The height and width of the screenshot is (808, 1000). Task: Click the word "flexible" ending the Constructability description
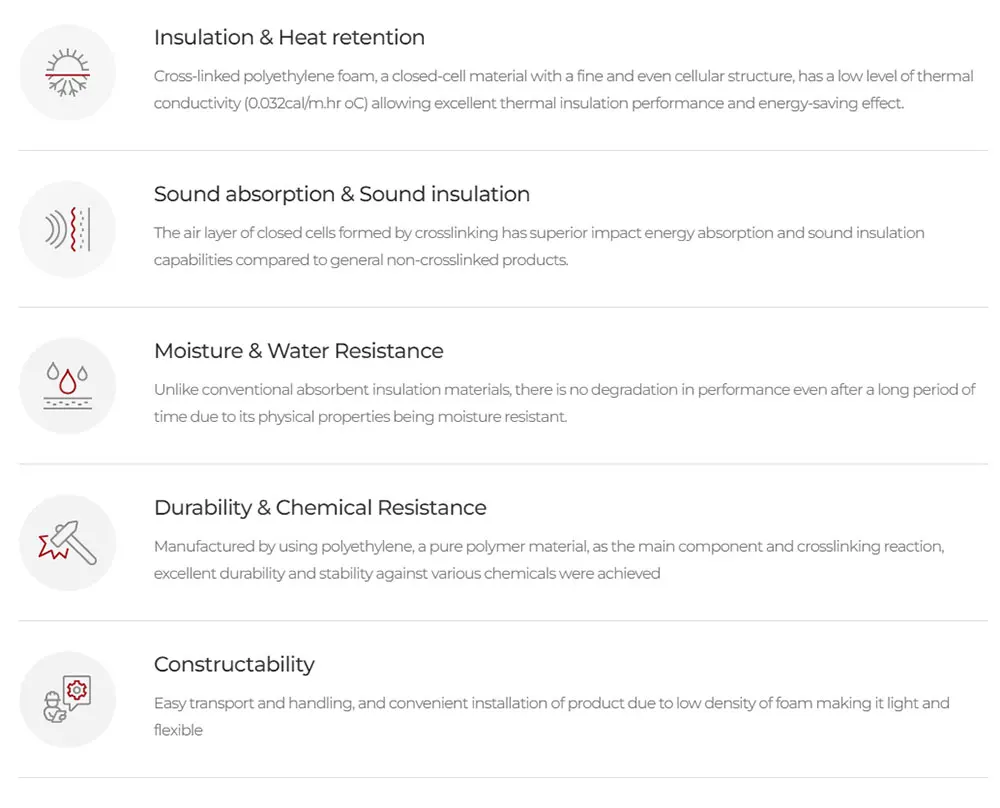pyautogui.click(x=178, y=731)
